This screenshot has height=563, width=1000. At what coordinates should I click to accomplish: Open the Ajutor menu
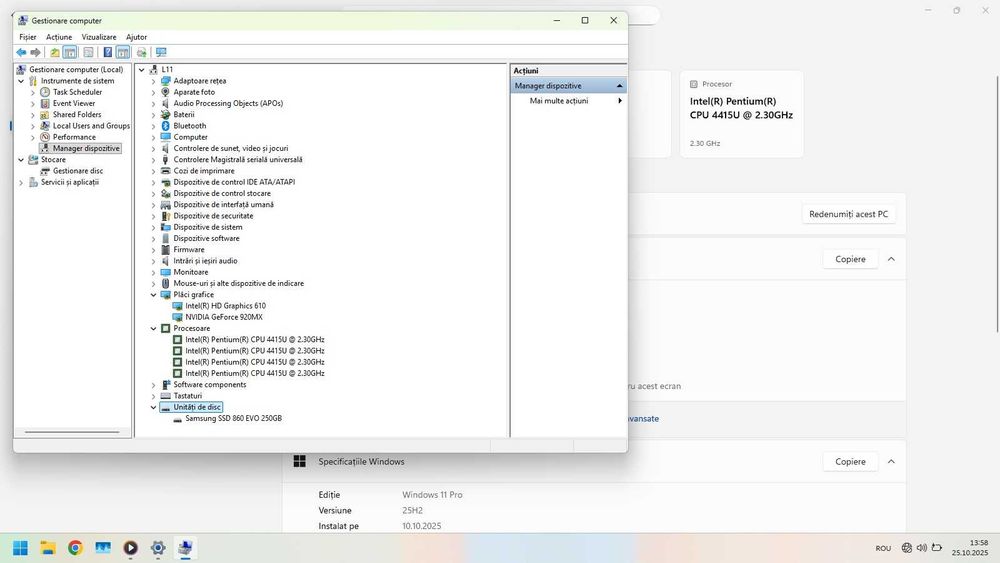click(x=136, y=37)
